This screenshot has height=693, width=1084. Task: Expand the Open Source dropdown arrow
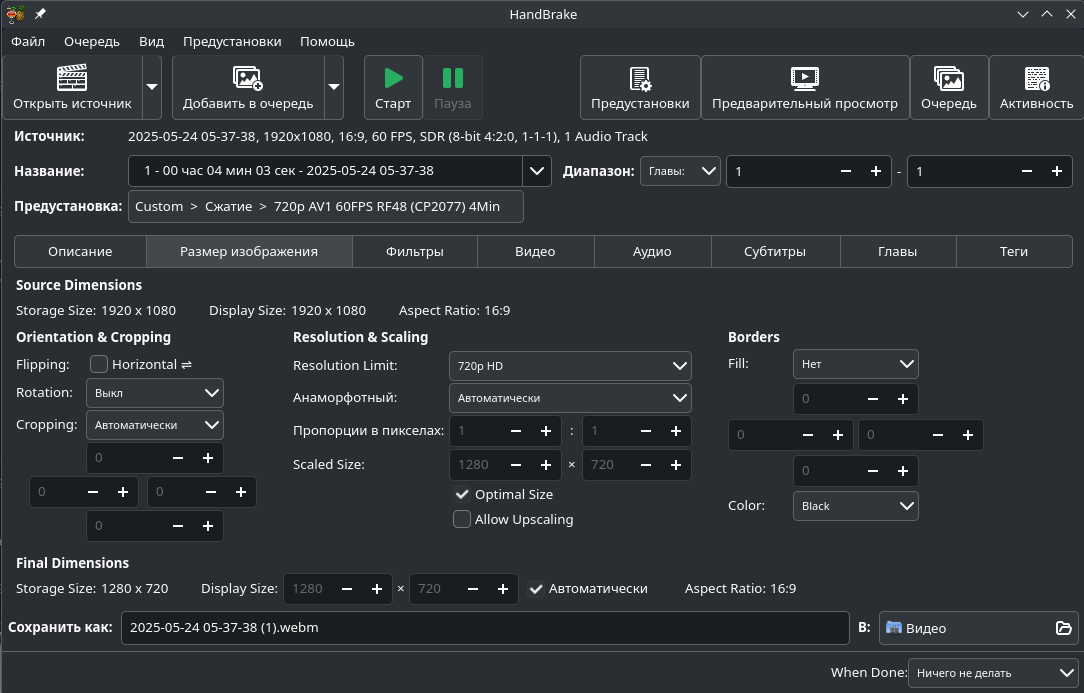click(152, 87)
